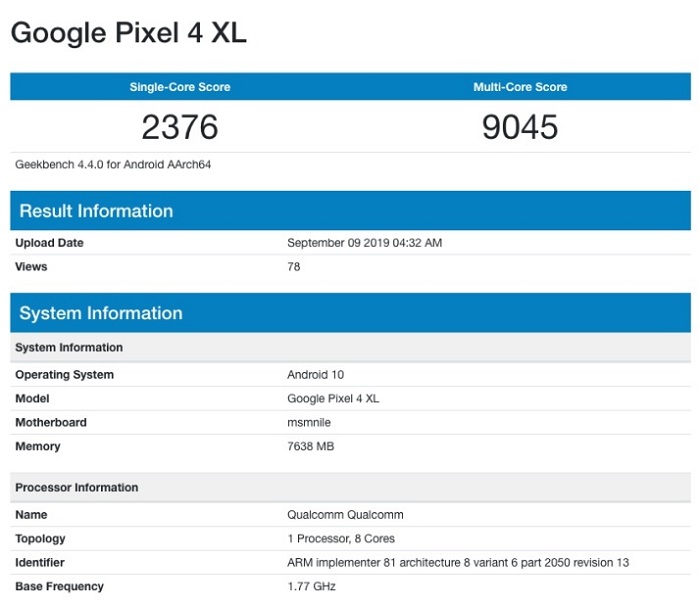This screenshot has height=606, width=700.
Task: Select the views count 78
Action: pyautogui.click(x=294, y=267)
